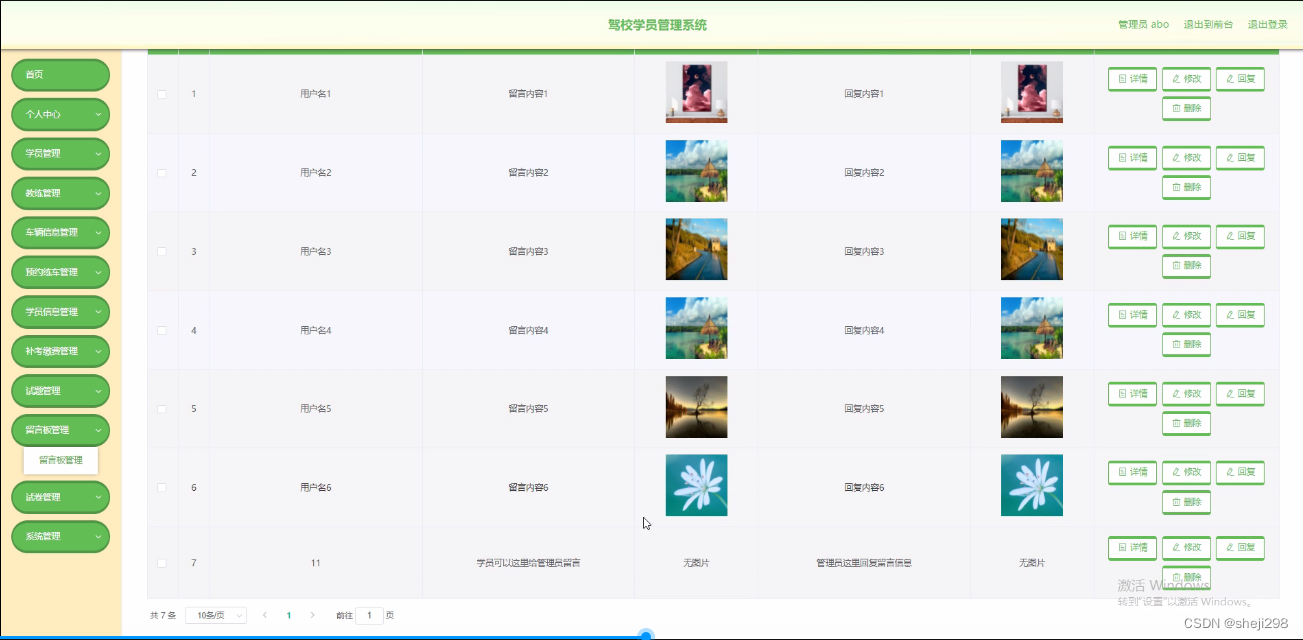Reply to 留言内容3 with the 回复 icon
The height and width of the screenshot is (640, 1303).
click(x=1240, y=236)
